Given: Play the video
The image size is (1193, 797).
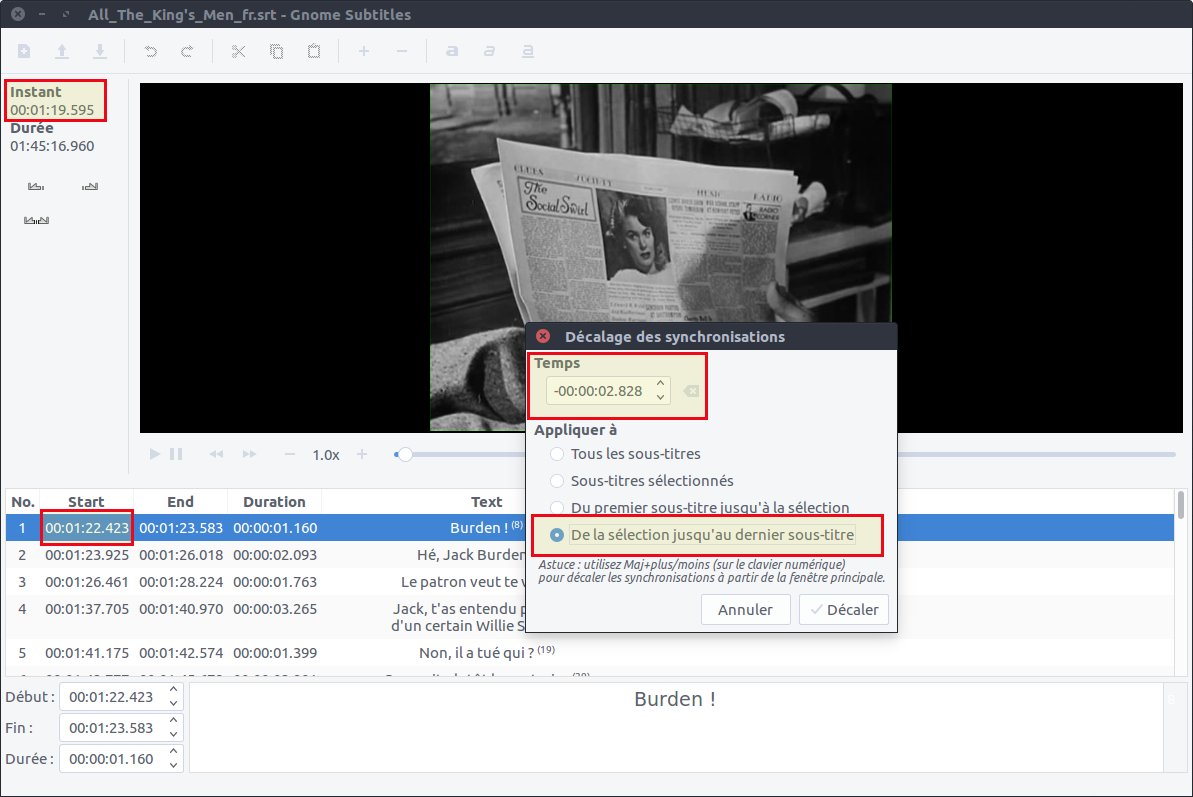Looking at the screenshot, I should [x=154, y=454].
